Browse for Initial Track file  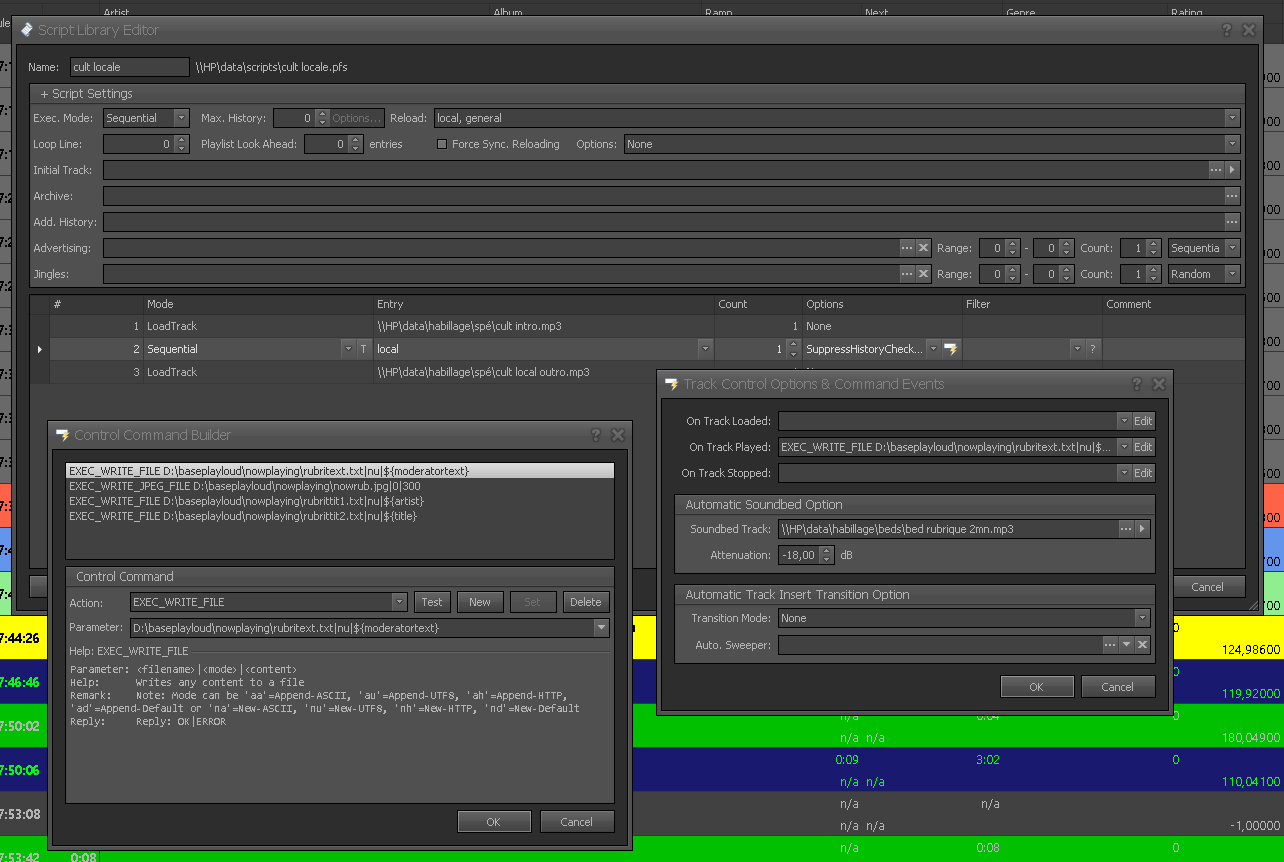point(1215,170)
